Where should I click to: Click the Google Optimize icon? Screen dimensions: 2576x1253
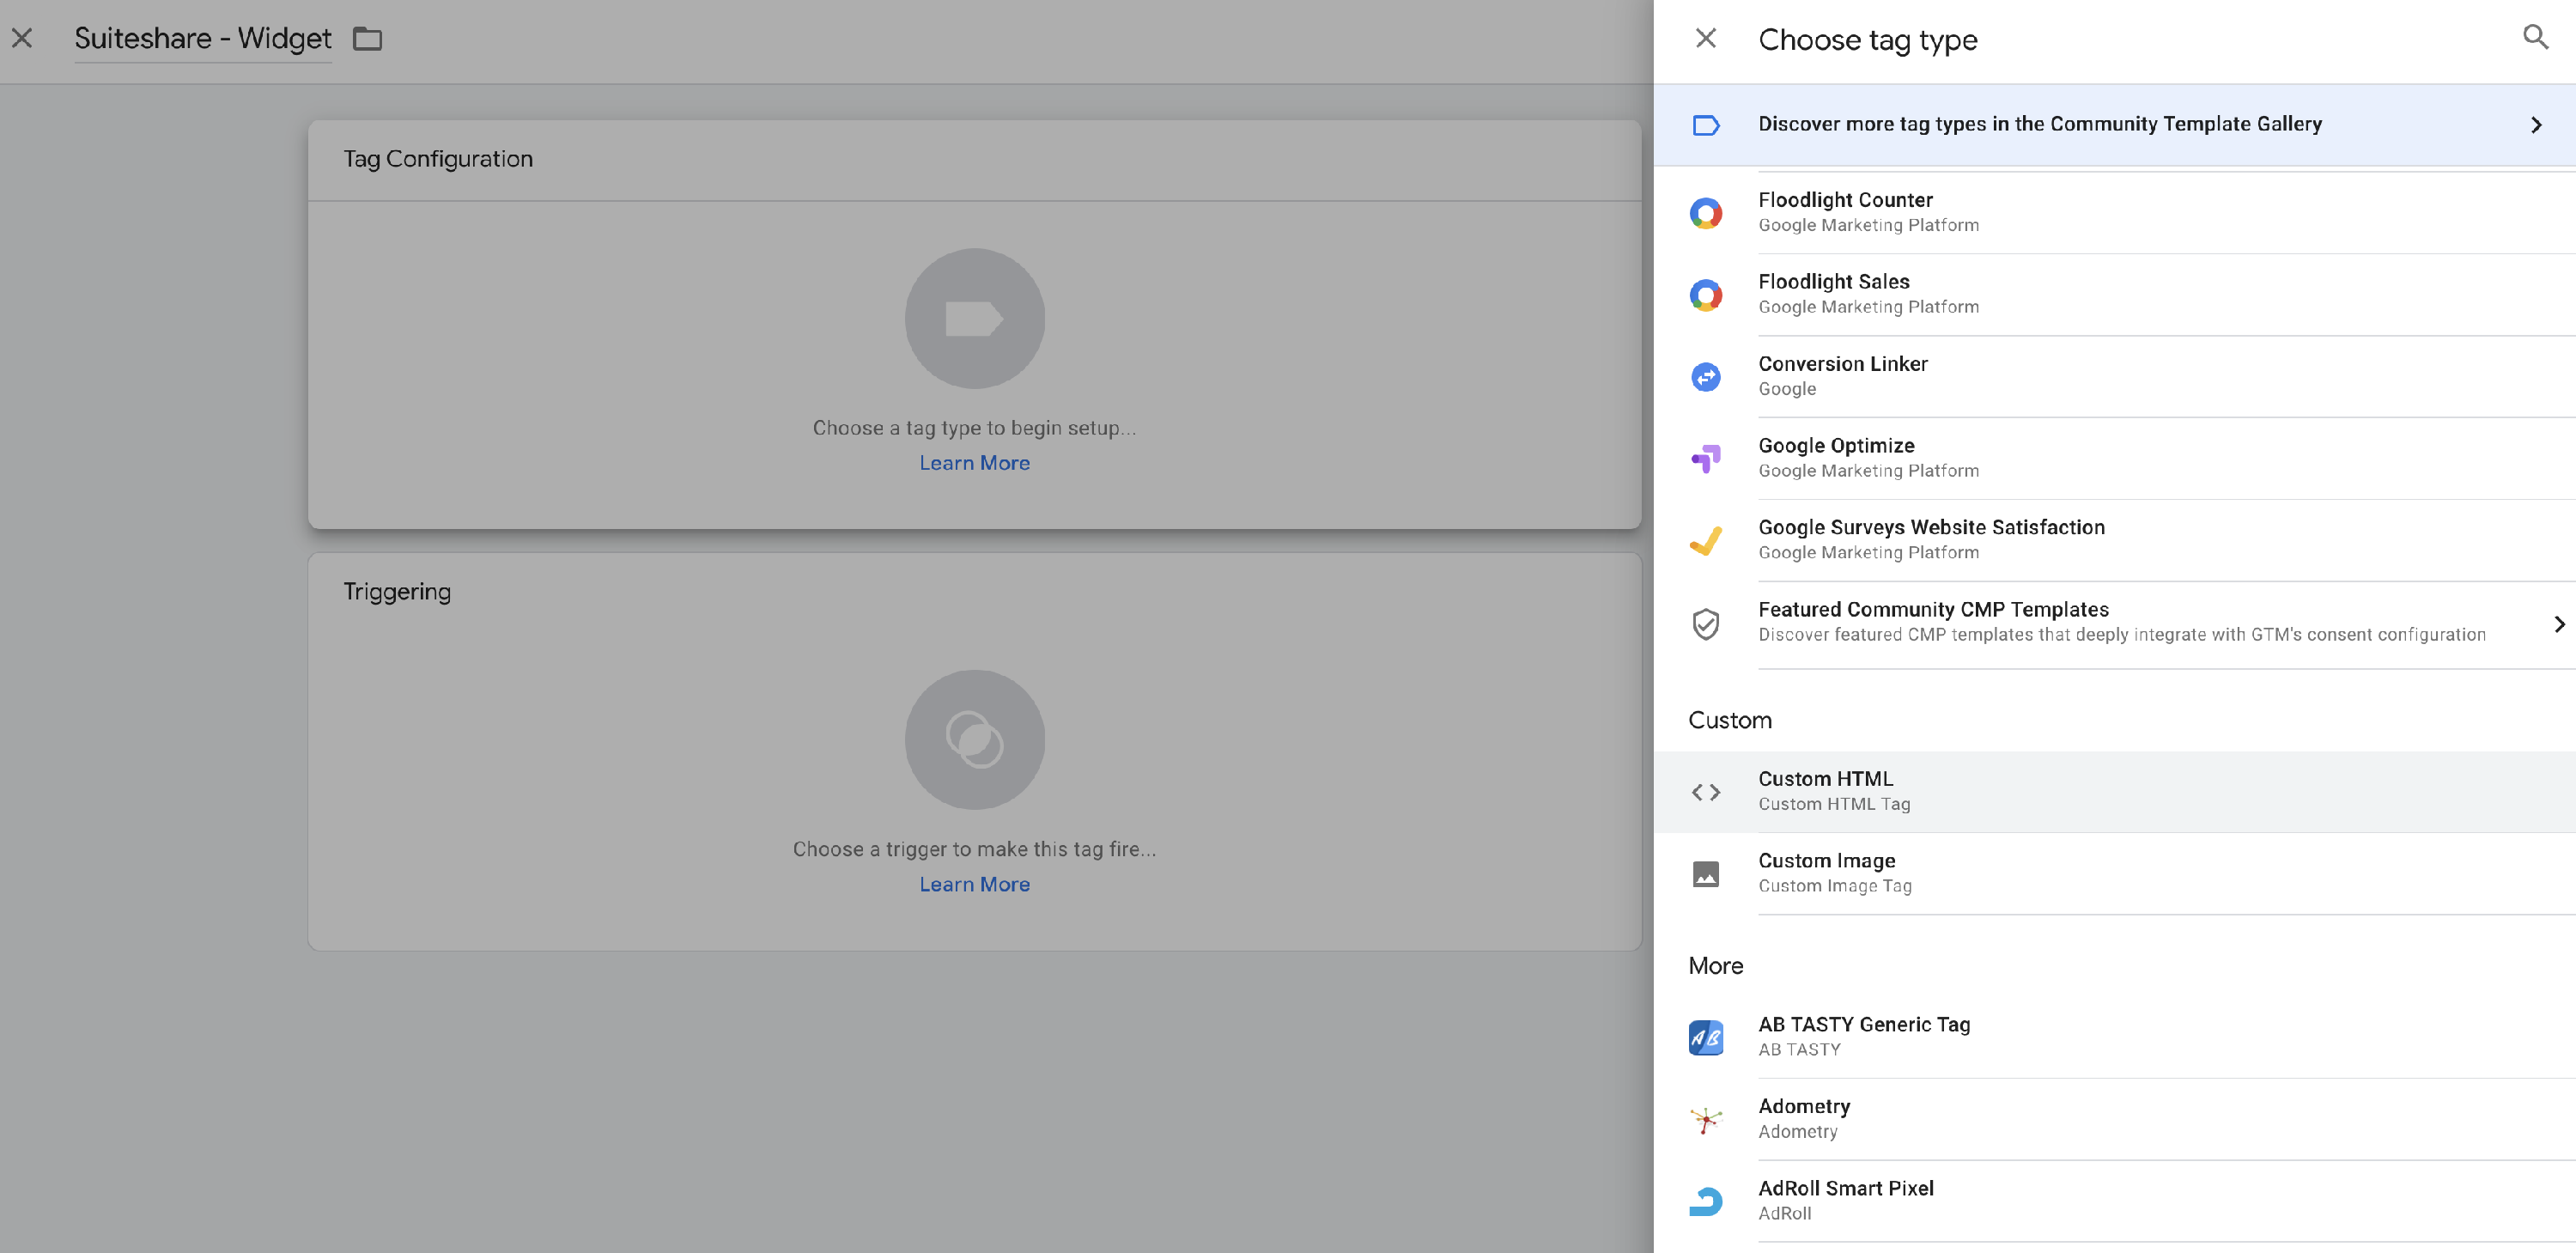pyautogui.click(x=1706, y=459)
